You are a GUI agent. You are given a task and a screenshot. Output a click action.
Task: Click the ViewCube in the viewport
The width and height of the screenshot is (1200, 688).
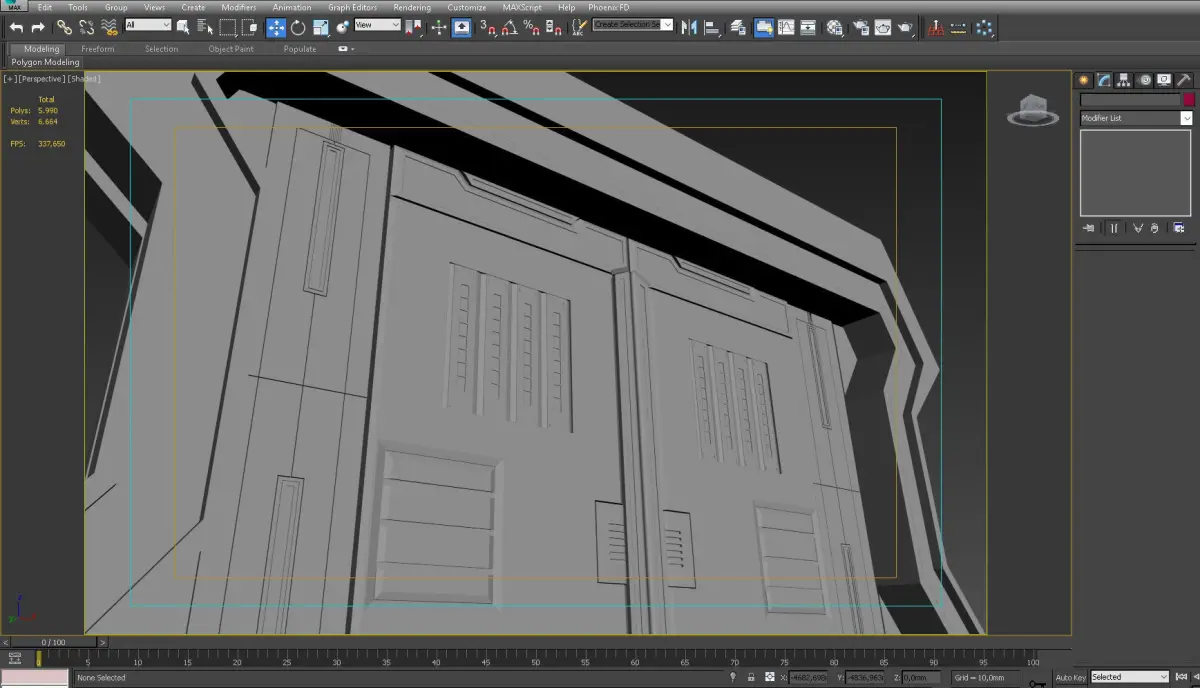click(x=1033, y=109)
